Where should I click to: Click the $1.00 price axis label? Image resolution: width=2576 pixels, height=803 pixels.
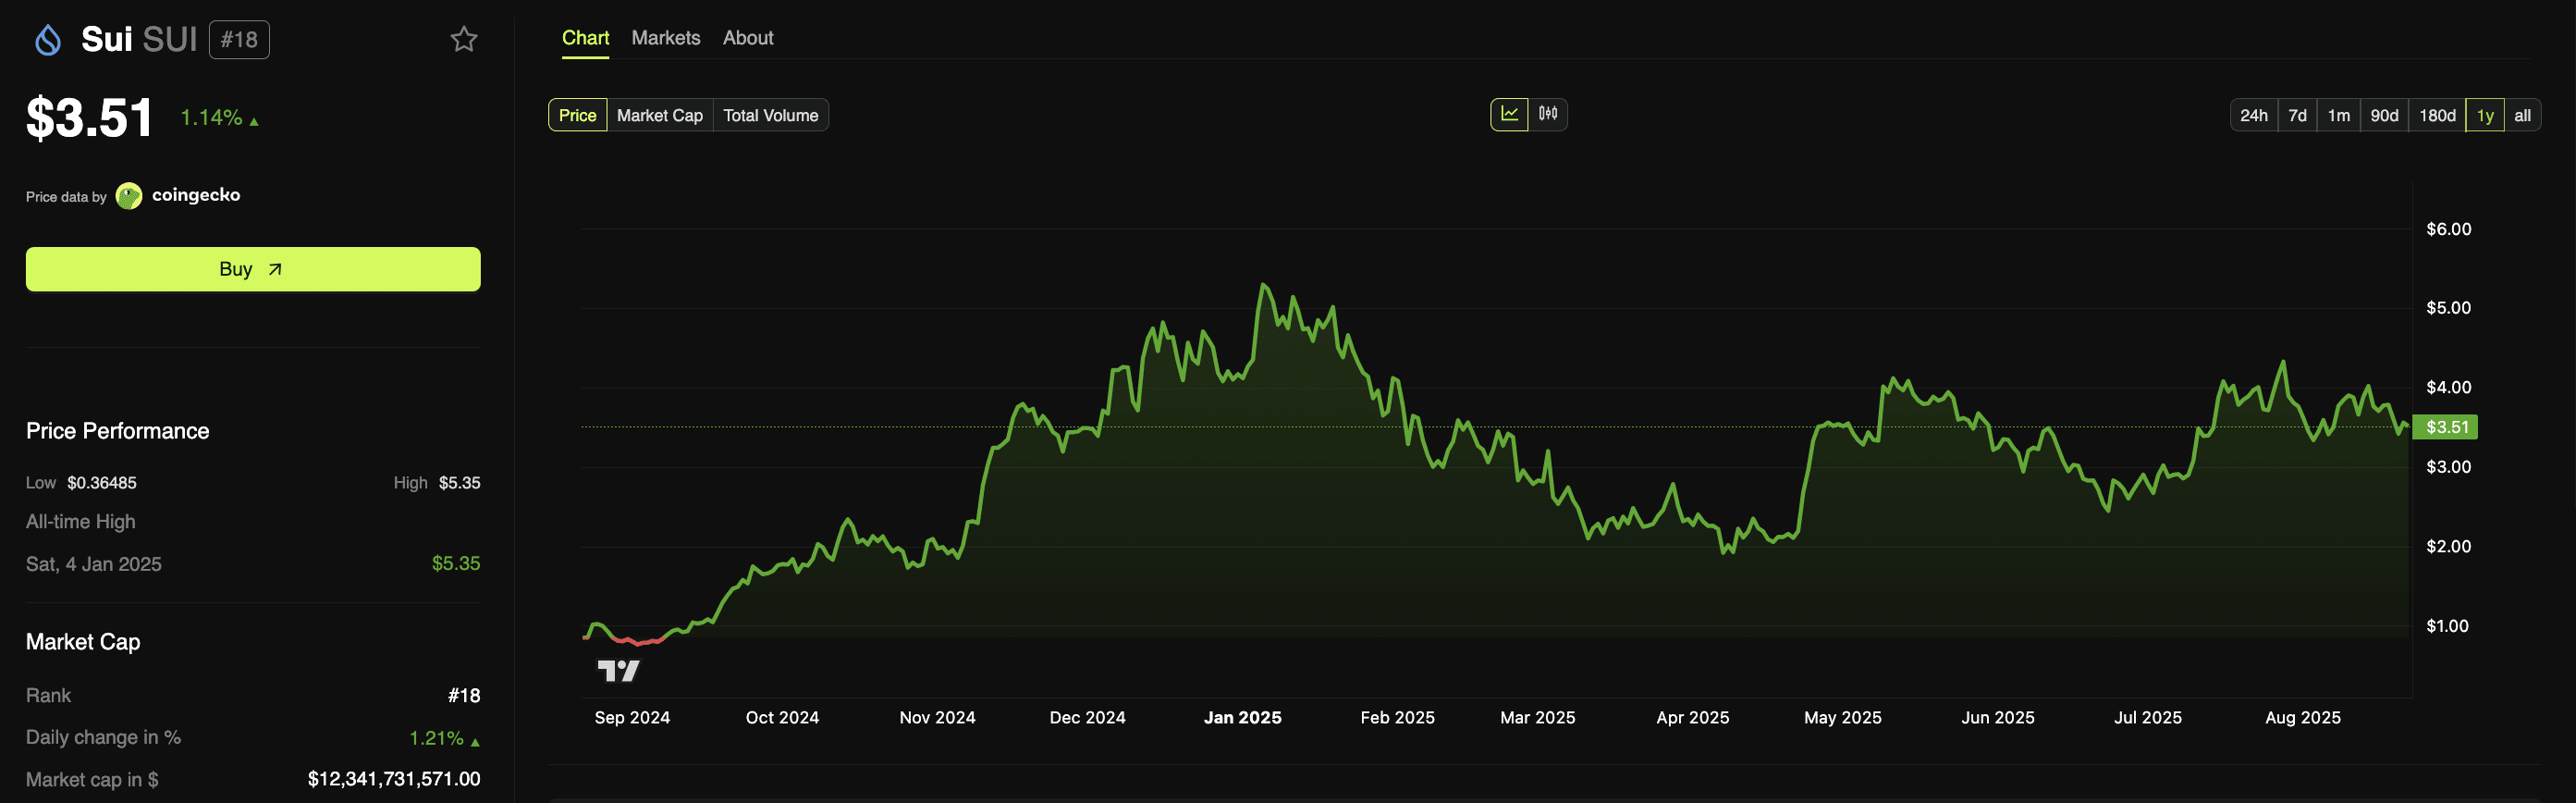point(2447,626)
